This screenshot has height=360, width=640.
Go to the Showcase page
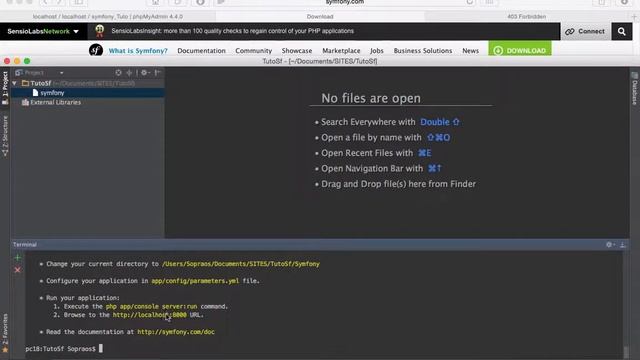(297, 51)
